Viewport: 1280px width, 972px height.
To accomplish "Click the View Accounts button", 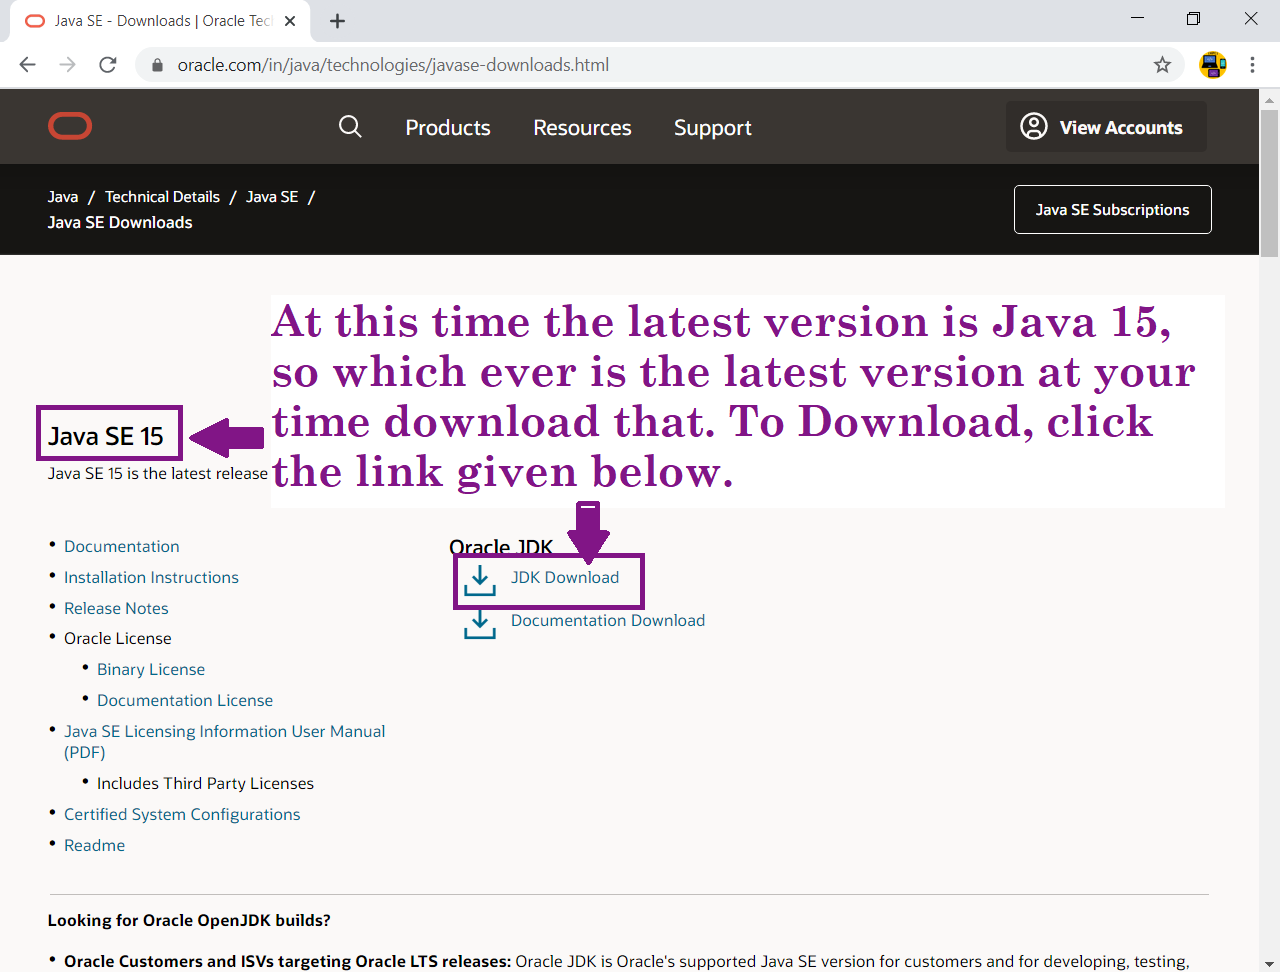I will [x=1106, y=126].
